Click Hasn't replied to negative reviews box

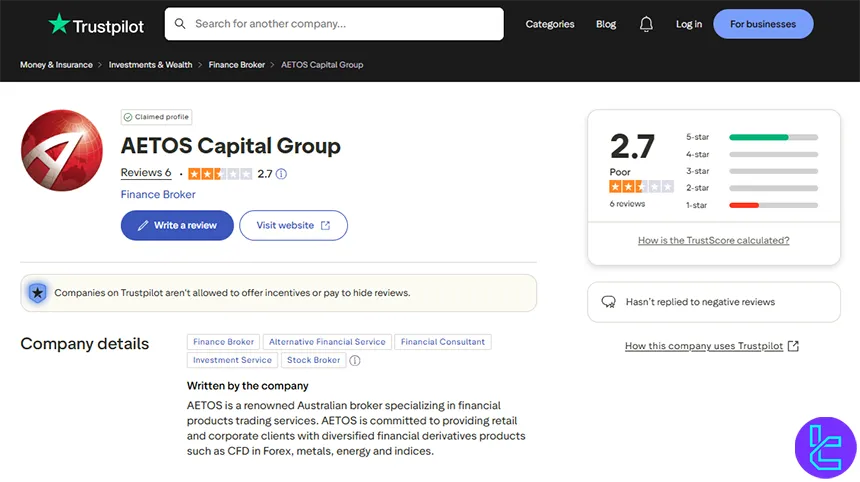point(714,302)
